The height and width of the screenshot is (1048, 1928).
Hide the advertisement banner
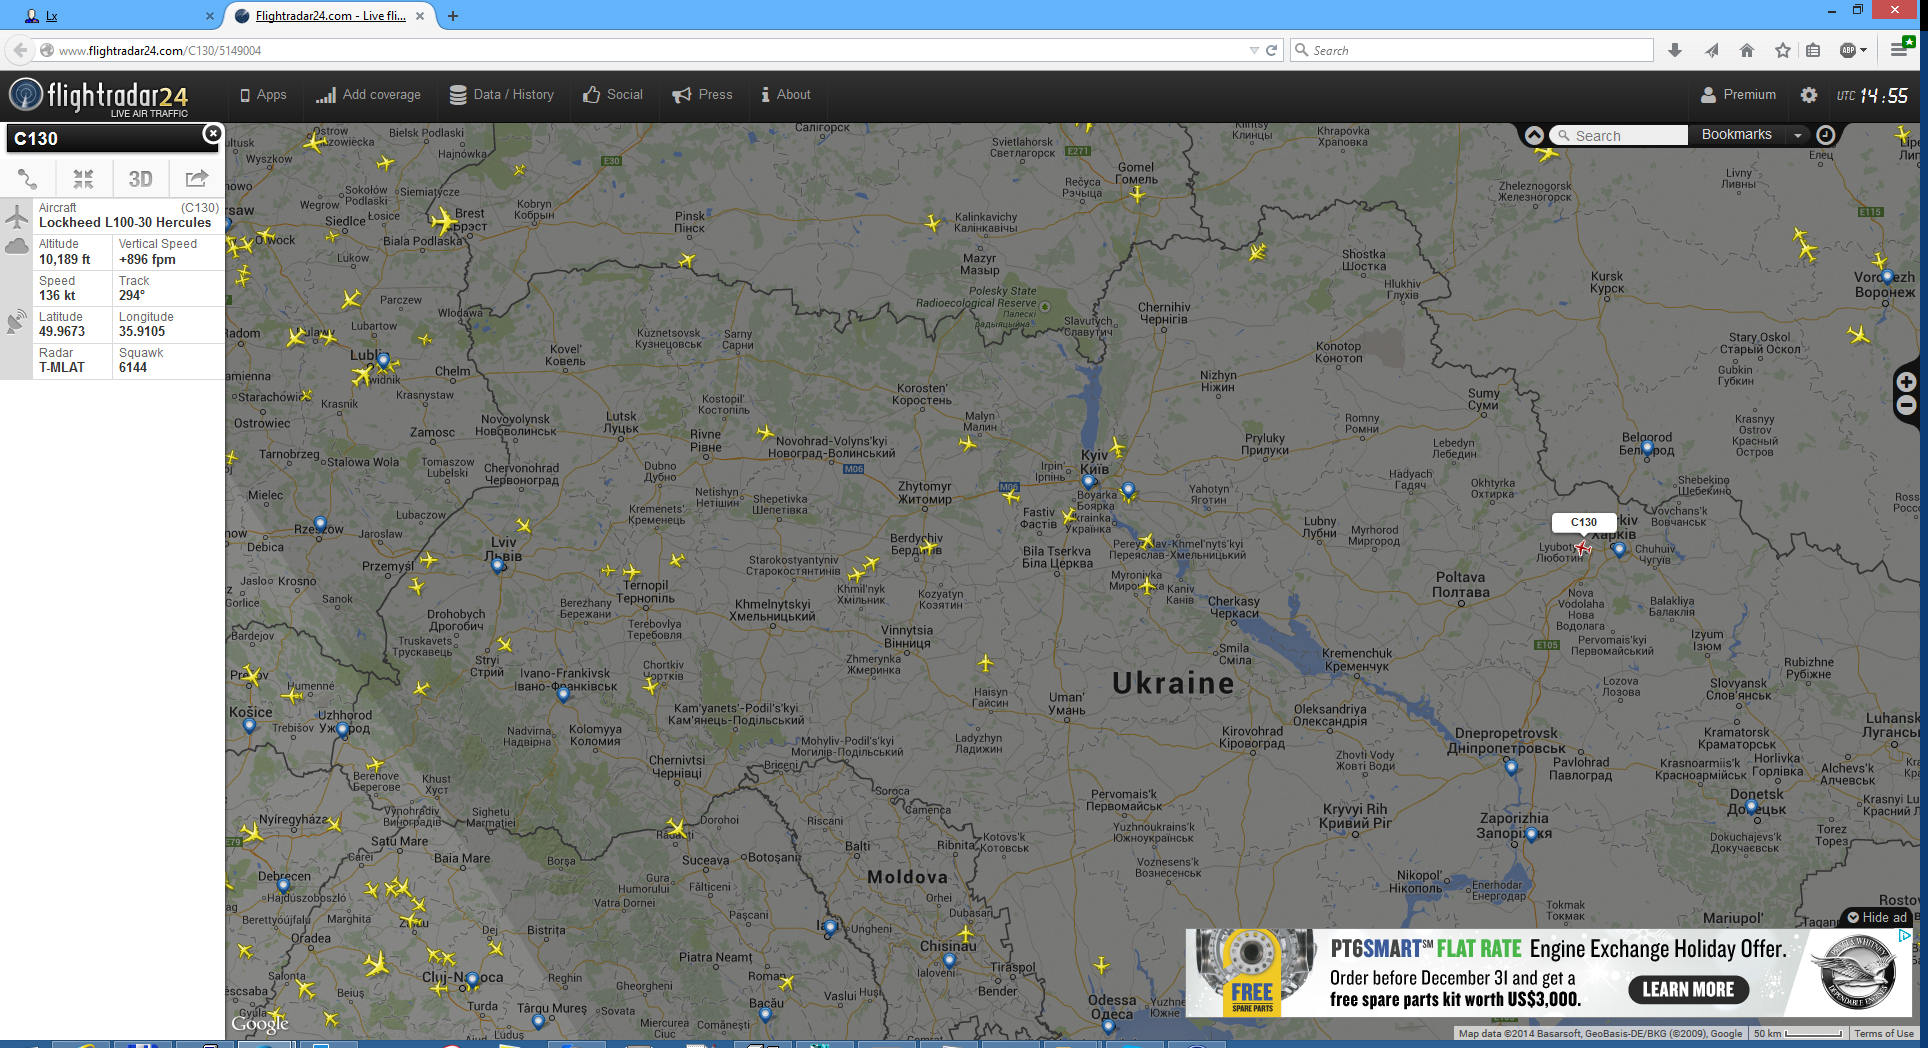click(1876, 917)
